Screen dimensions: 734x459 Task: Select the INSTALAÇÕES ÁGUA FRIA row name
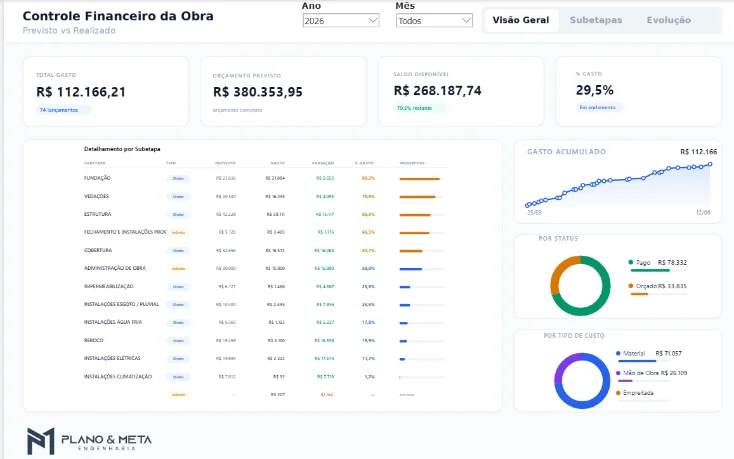coord(113,322)
